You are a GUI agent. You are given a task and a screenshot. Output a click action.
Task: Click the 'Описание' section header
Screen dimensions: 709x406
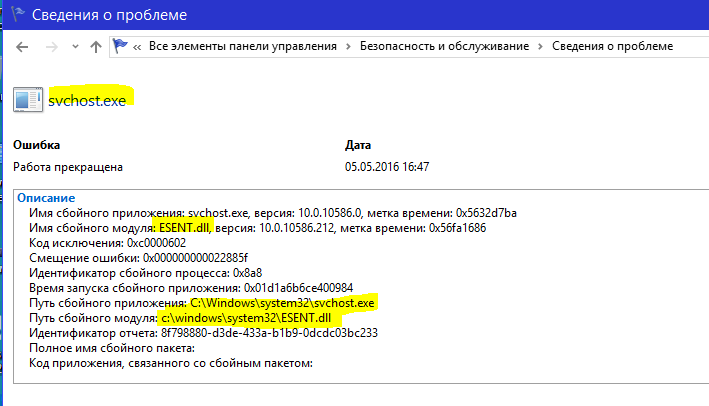click(x=46, y=198)
